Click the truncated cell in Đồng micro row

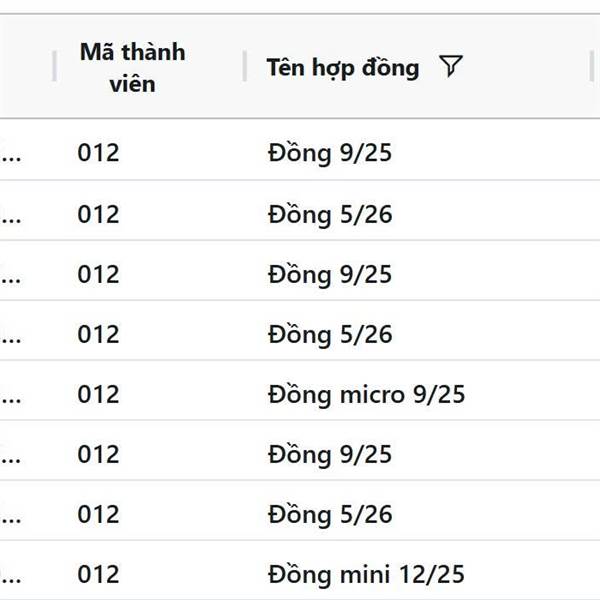pyautogui.click(x=11, y=398)
